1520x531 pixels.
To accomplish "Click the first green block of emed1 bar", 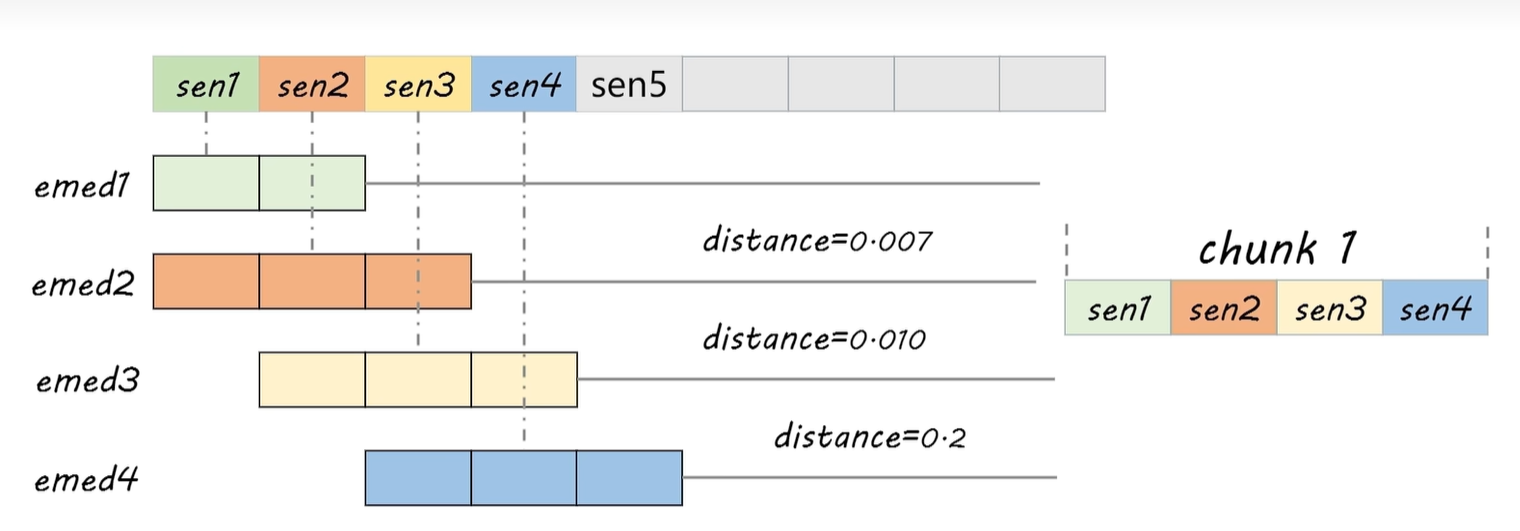I will click(x=206, y=183).
